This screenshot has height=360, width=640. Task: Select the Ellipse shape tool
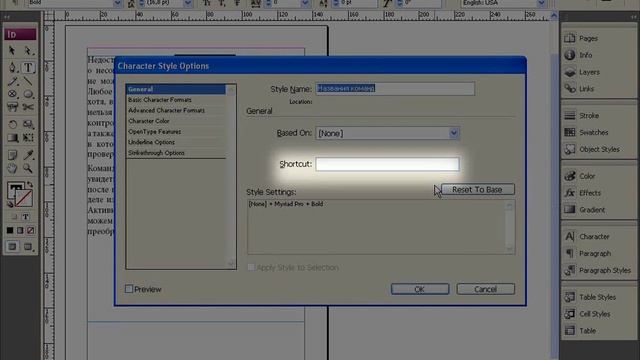(x=28, y=94)
